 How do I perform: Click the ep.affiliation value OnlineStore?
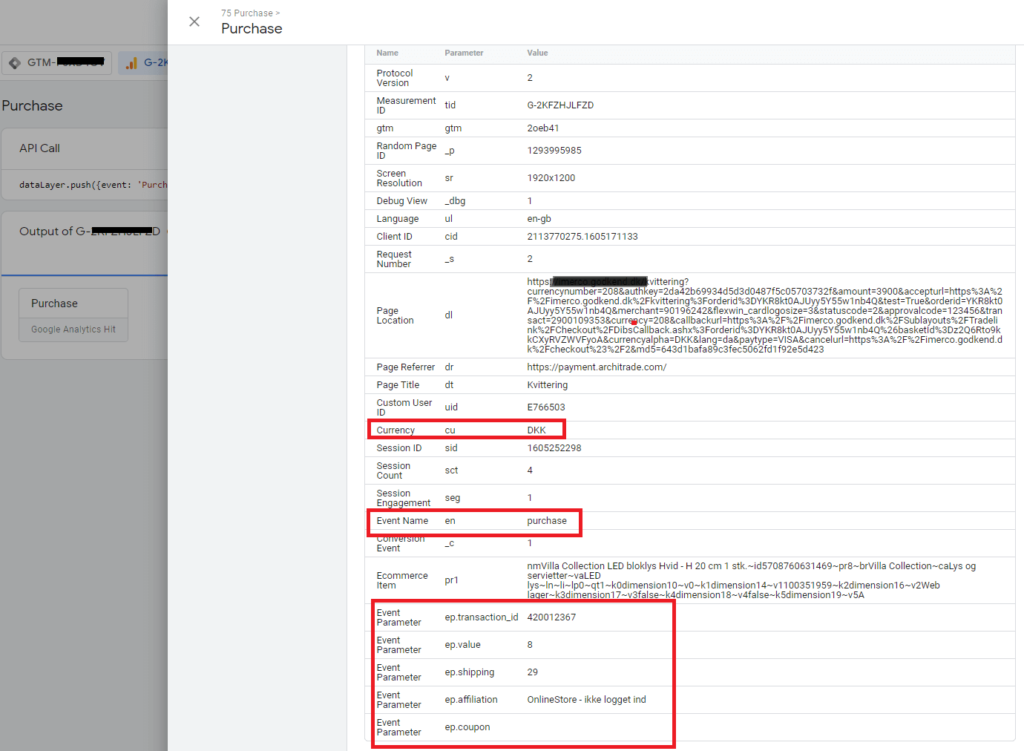[x=586, y=699]
